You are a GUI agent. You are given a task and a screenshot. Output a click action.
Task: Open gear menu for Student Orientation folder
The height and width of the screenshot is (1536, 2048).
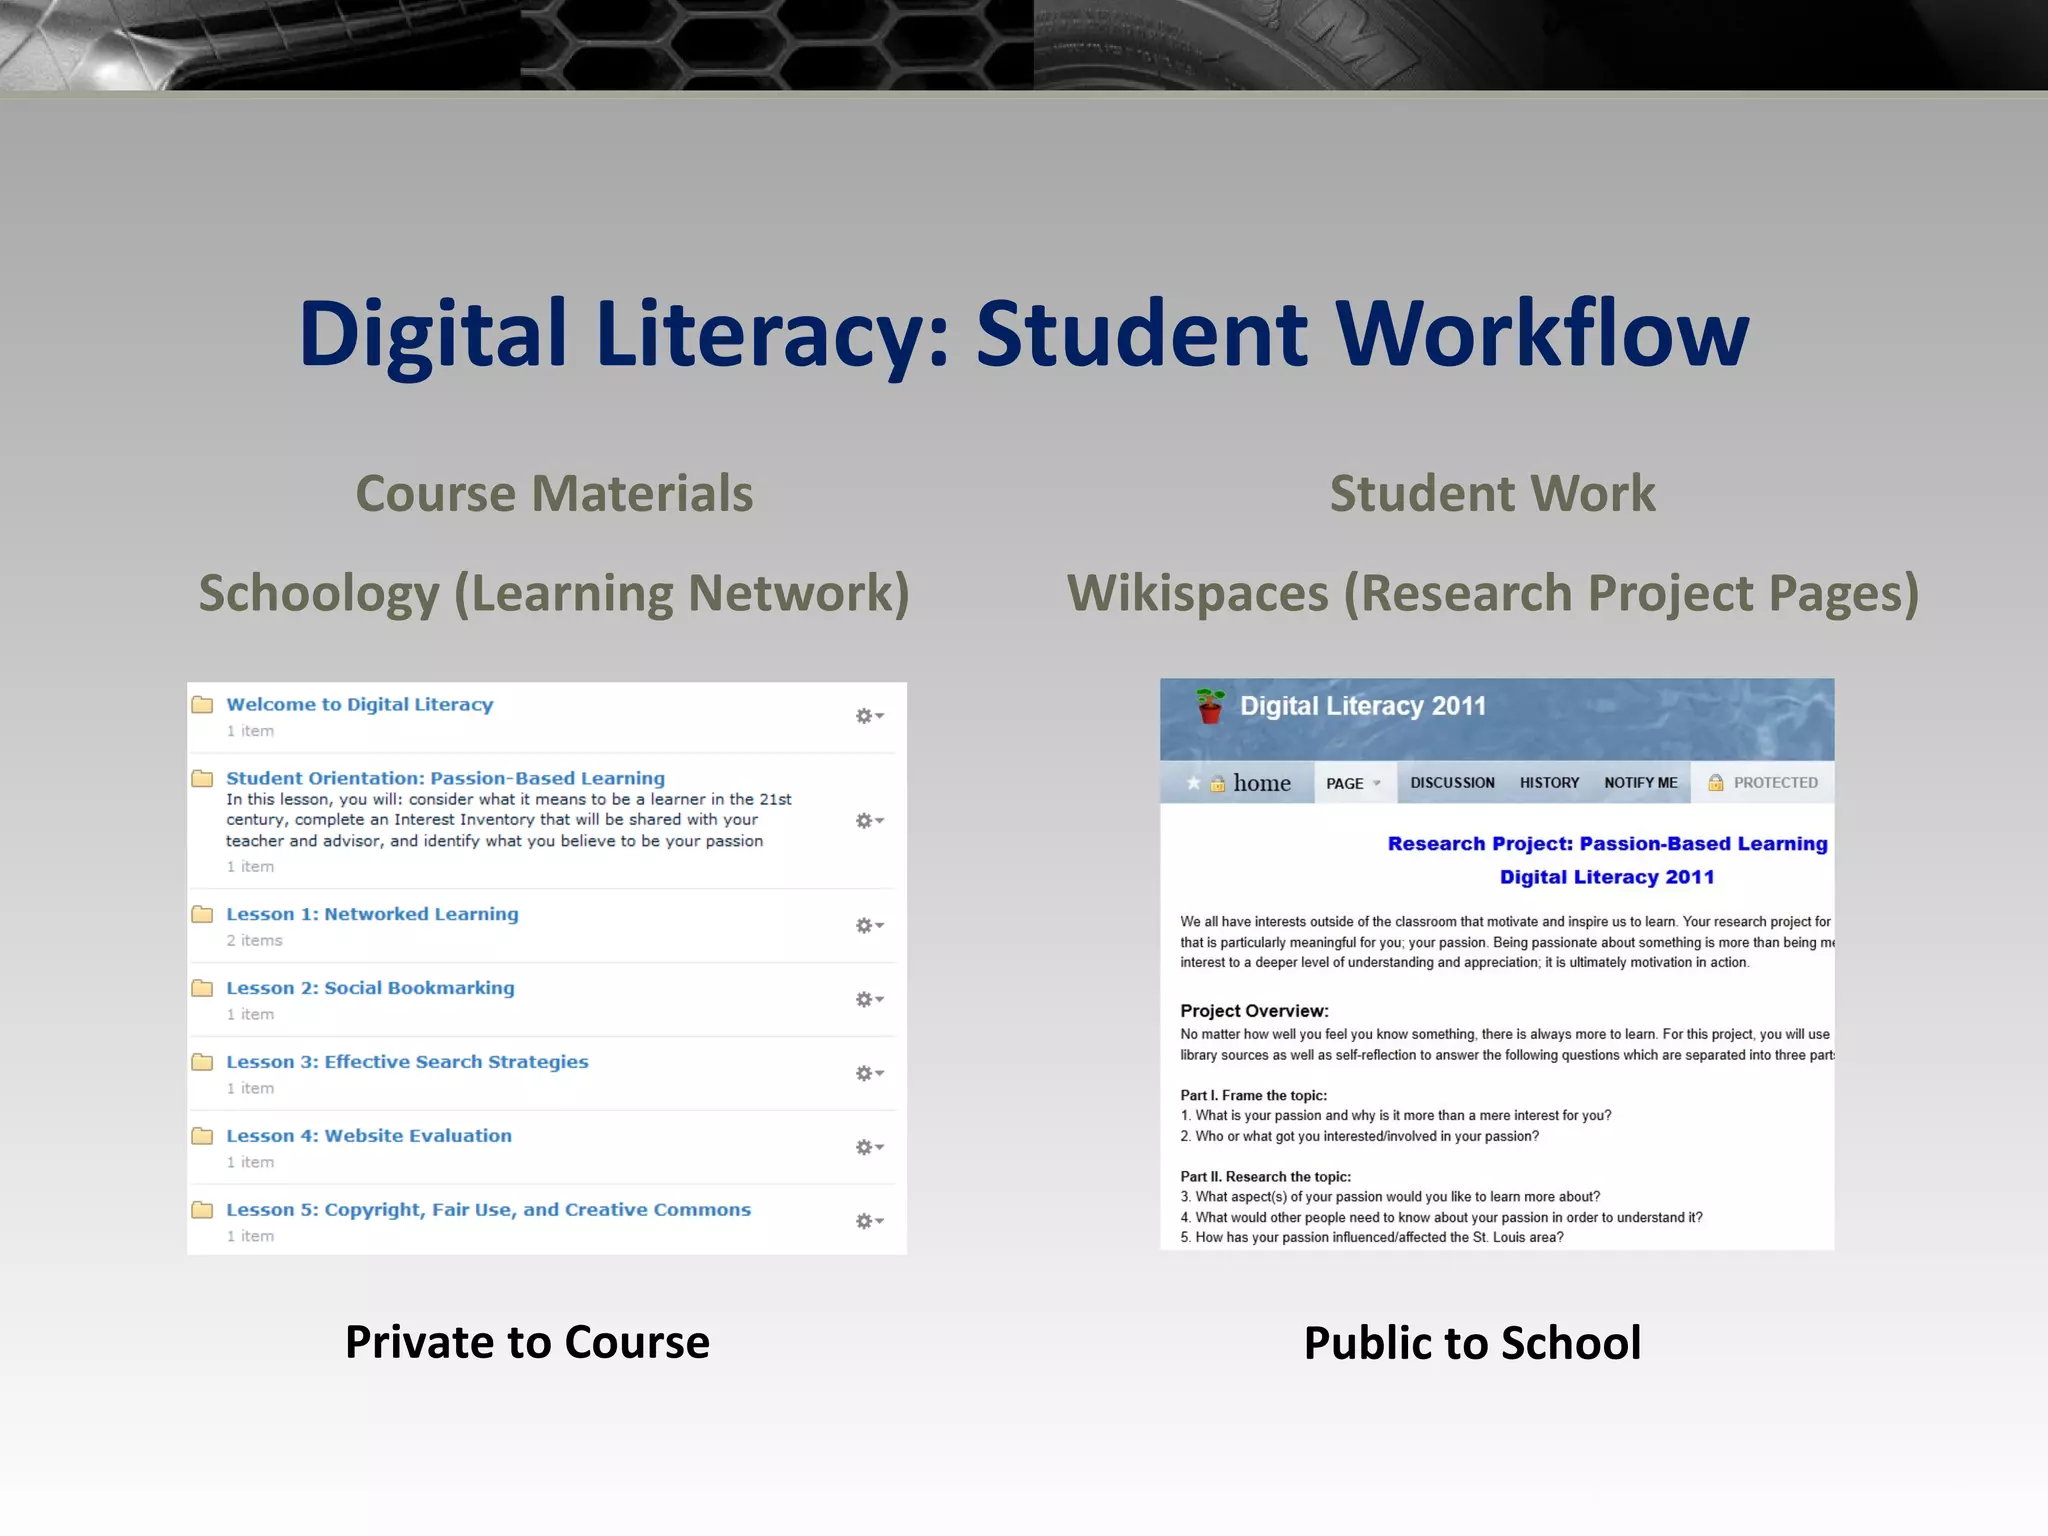tap(869, 821)
